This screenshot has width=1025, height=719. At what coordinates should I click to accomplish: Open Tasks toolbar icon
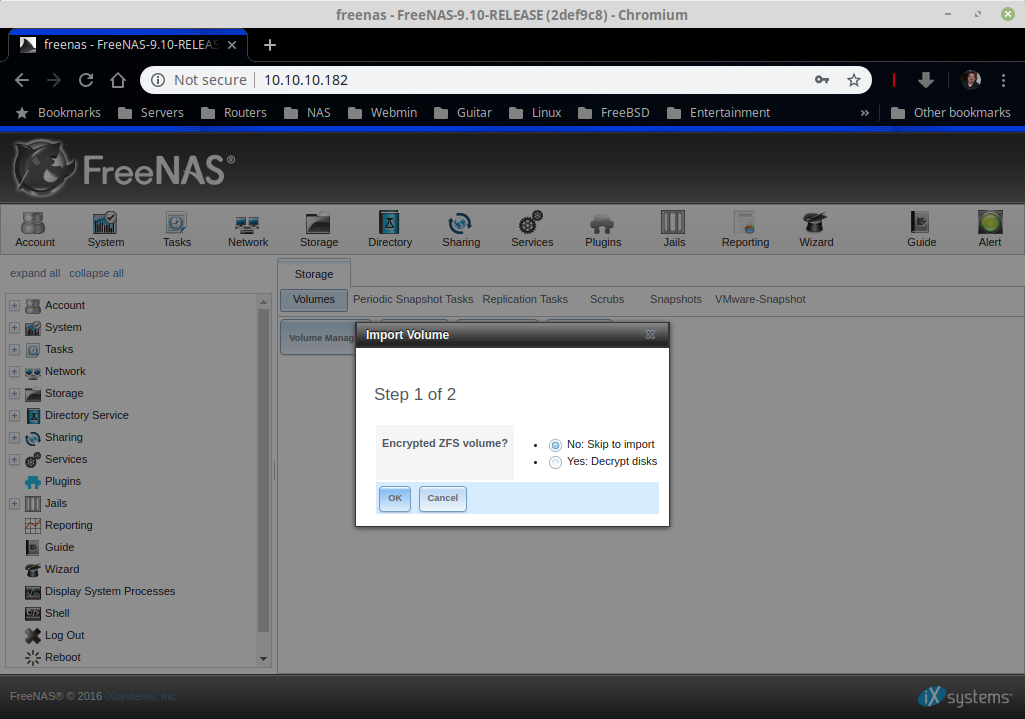(x=176, y=229)
